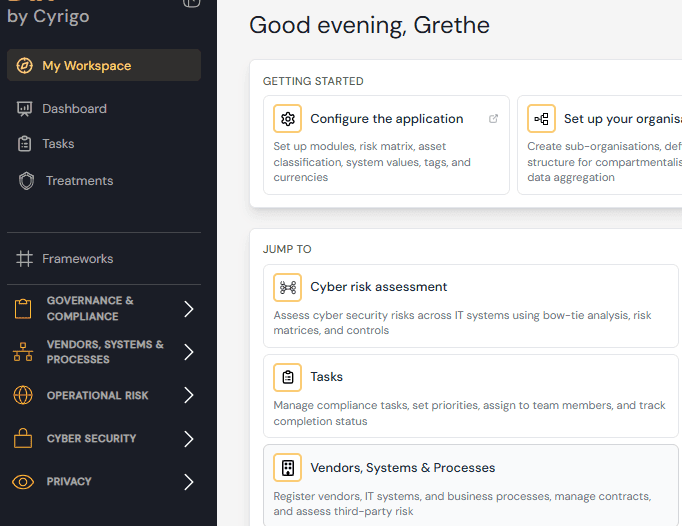The width and height of the screenshot is (682, 526).
Task: Expand the Governance & Compliance chevron
Action: pyautogui.click(x=188, y=309)
